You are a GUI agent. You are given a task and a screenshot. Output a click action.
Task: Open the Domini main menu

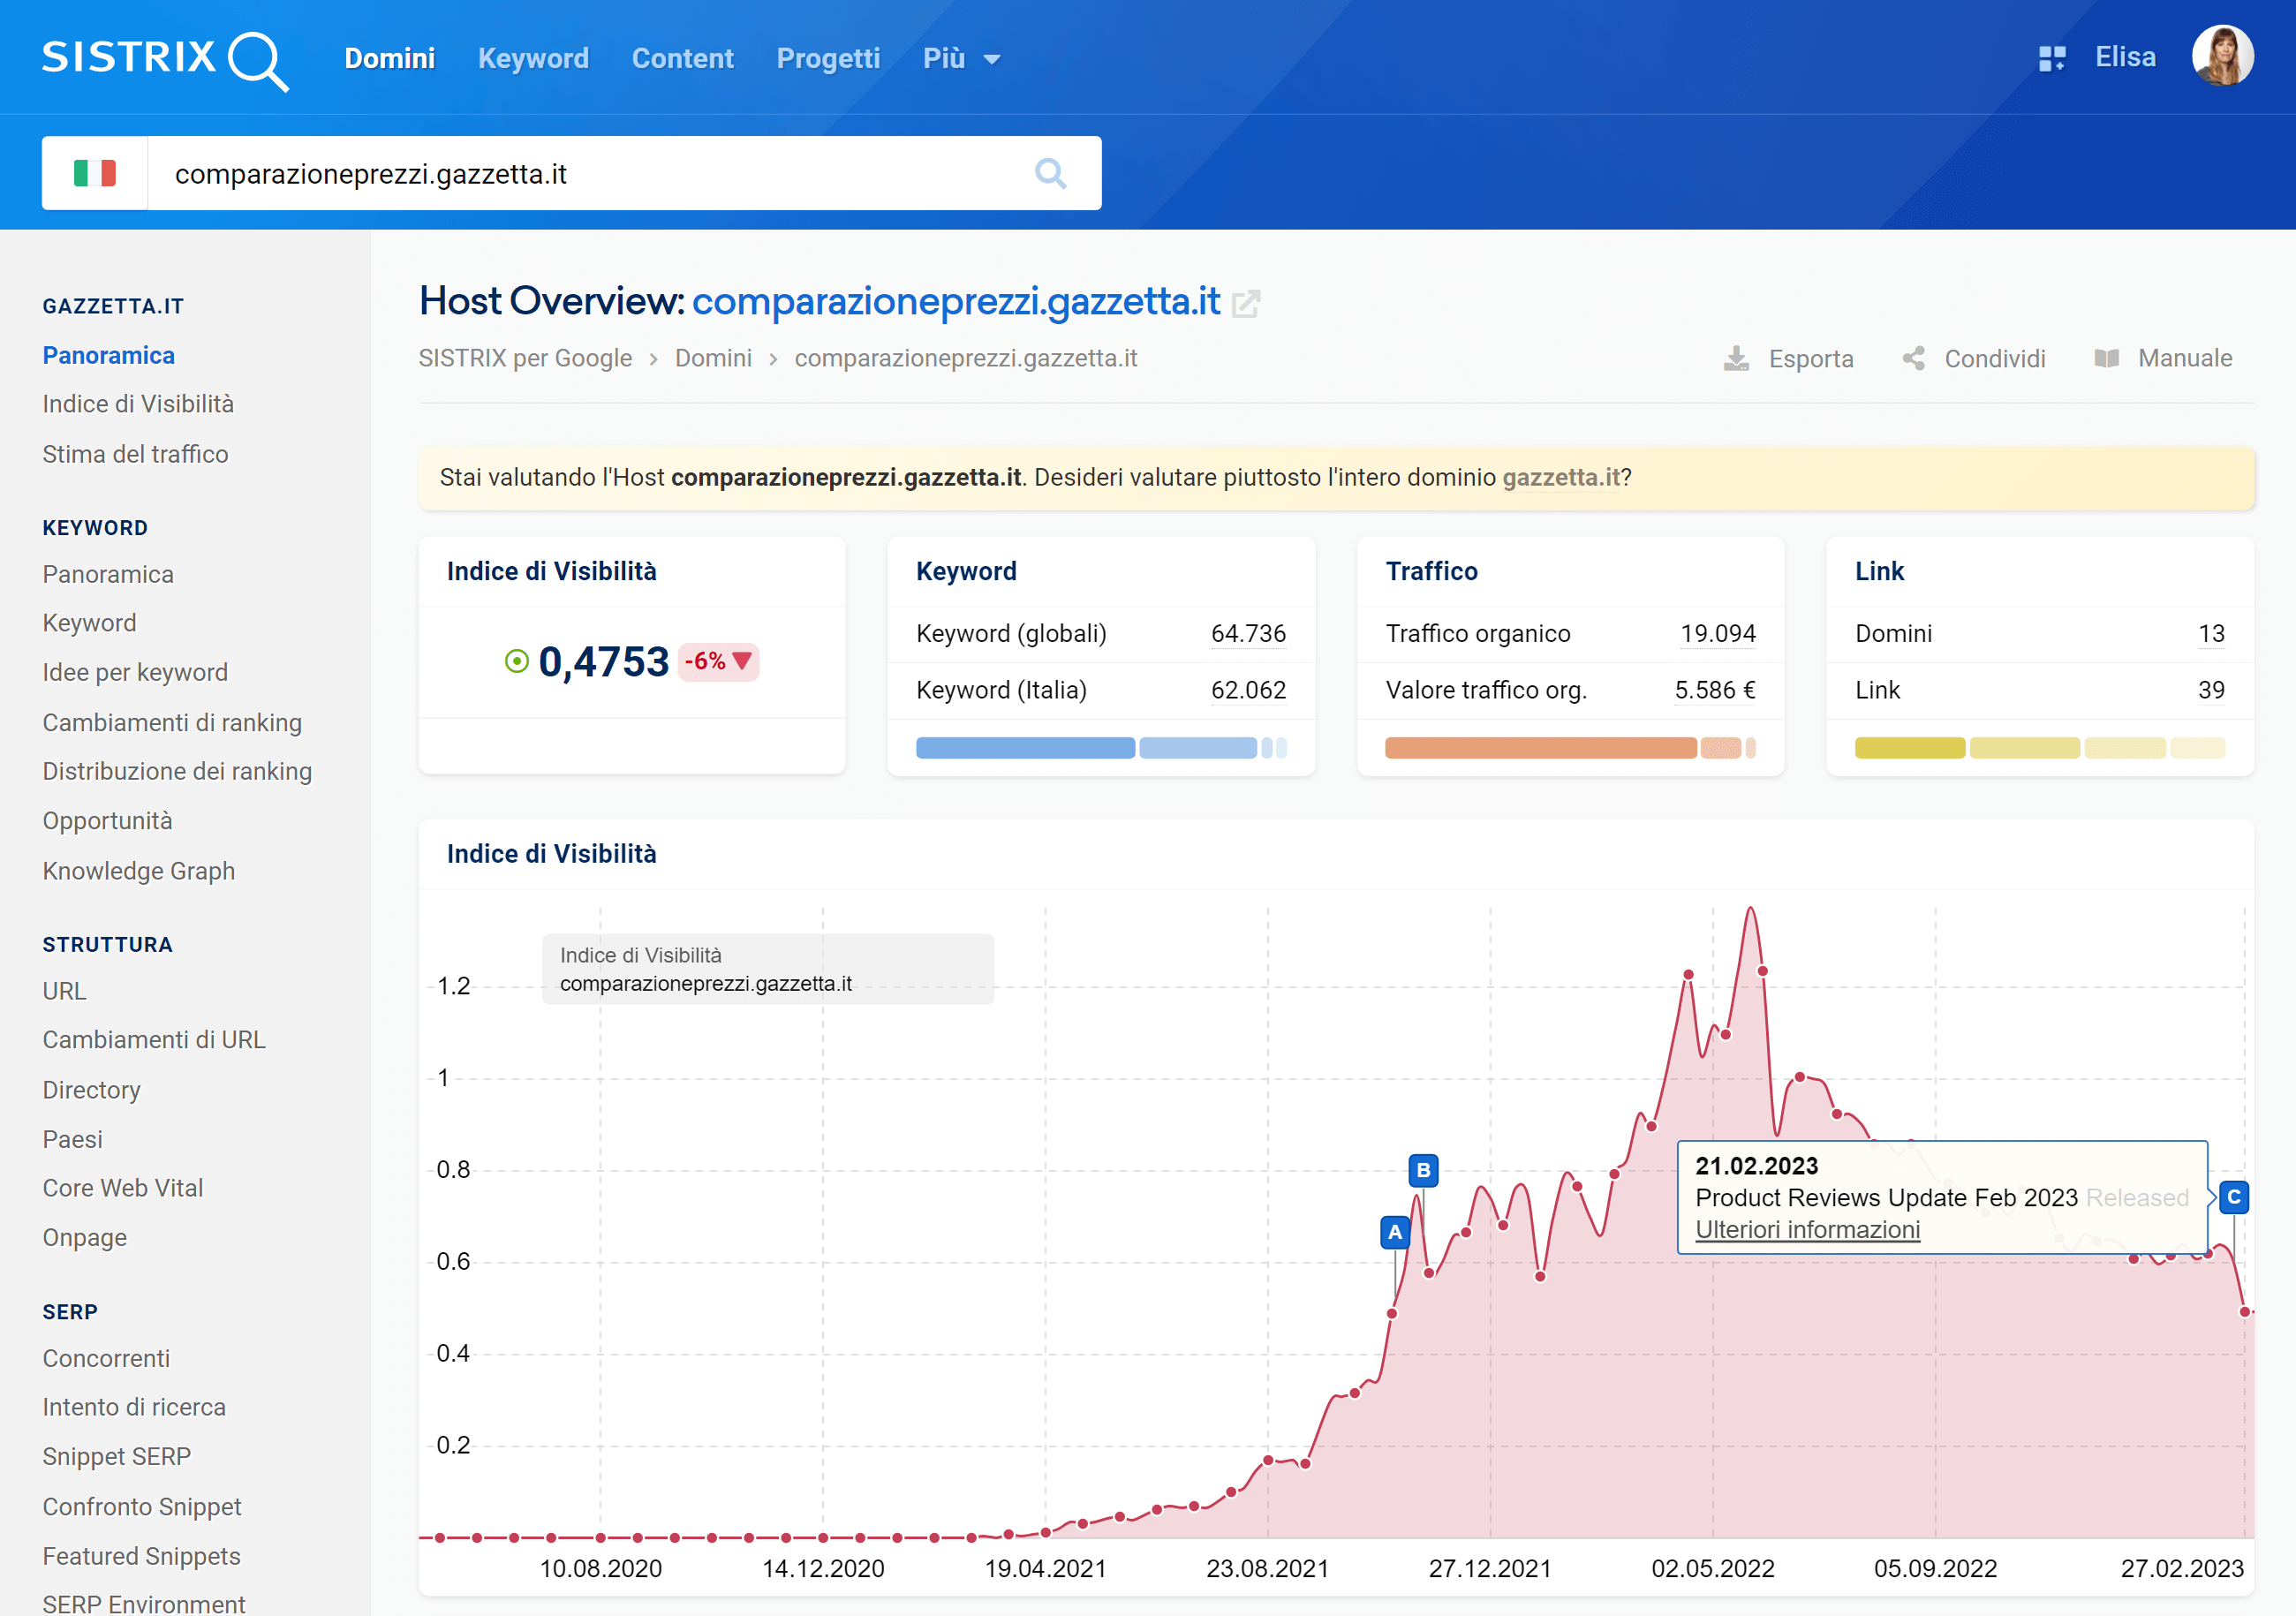tap(390, 58)
